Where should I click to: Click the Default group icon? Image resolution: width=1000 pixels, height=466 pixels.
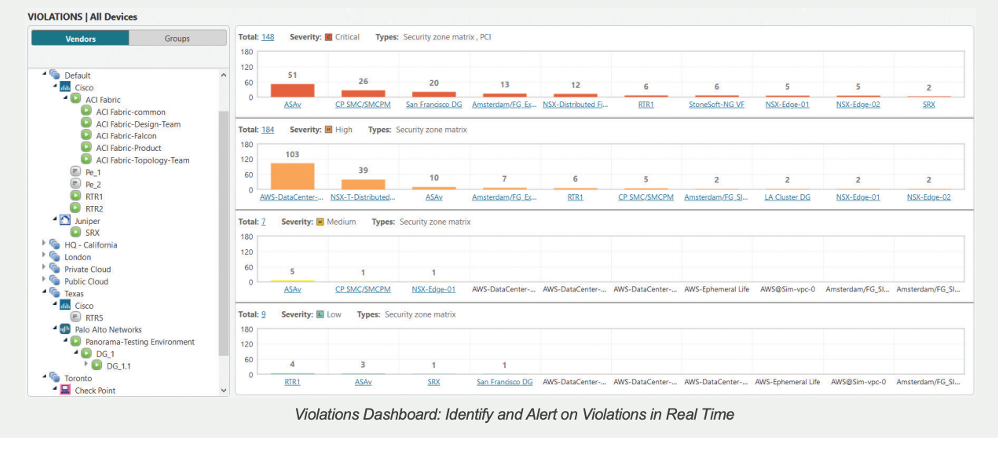[55, 75]
